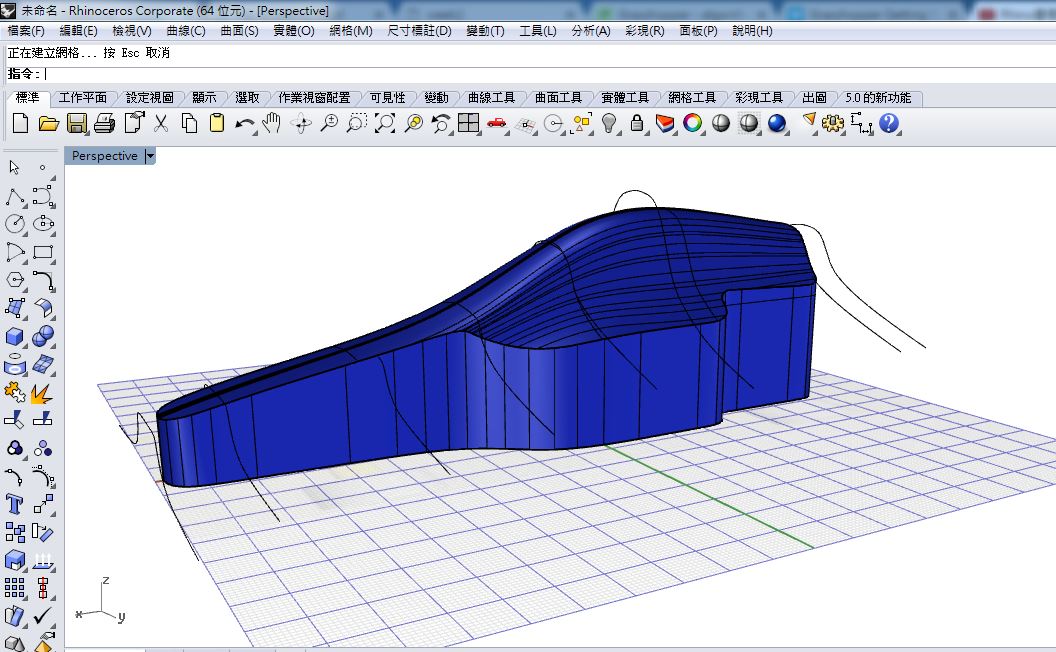Open the 變動(T) menu
This screenshot has height=652, width=1056.
pos(485,31)
